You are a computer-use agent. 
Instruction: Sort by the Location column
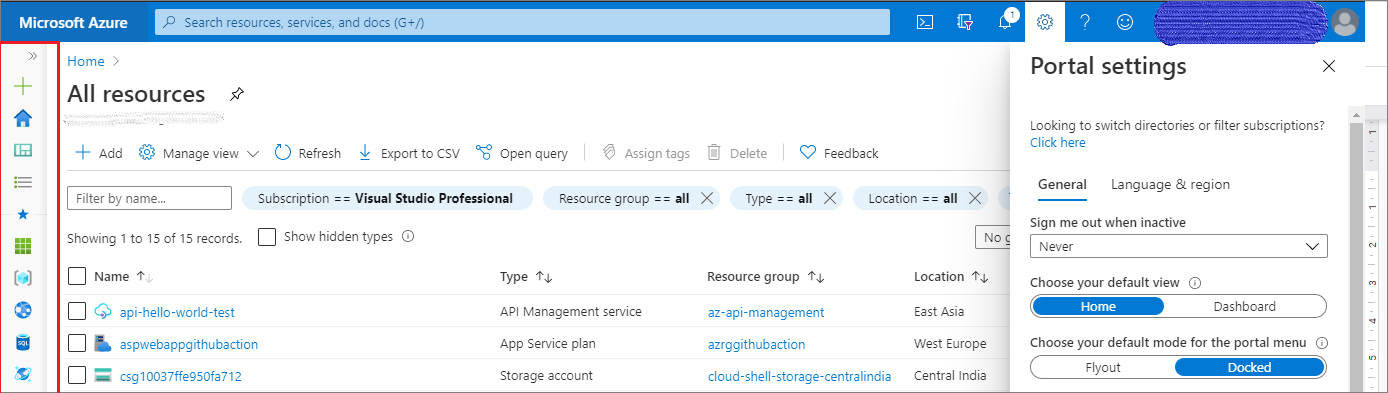(951, 276)
